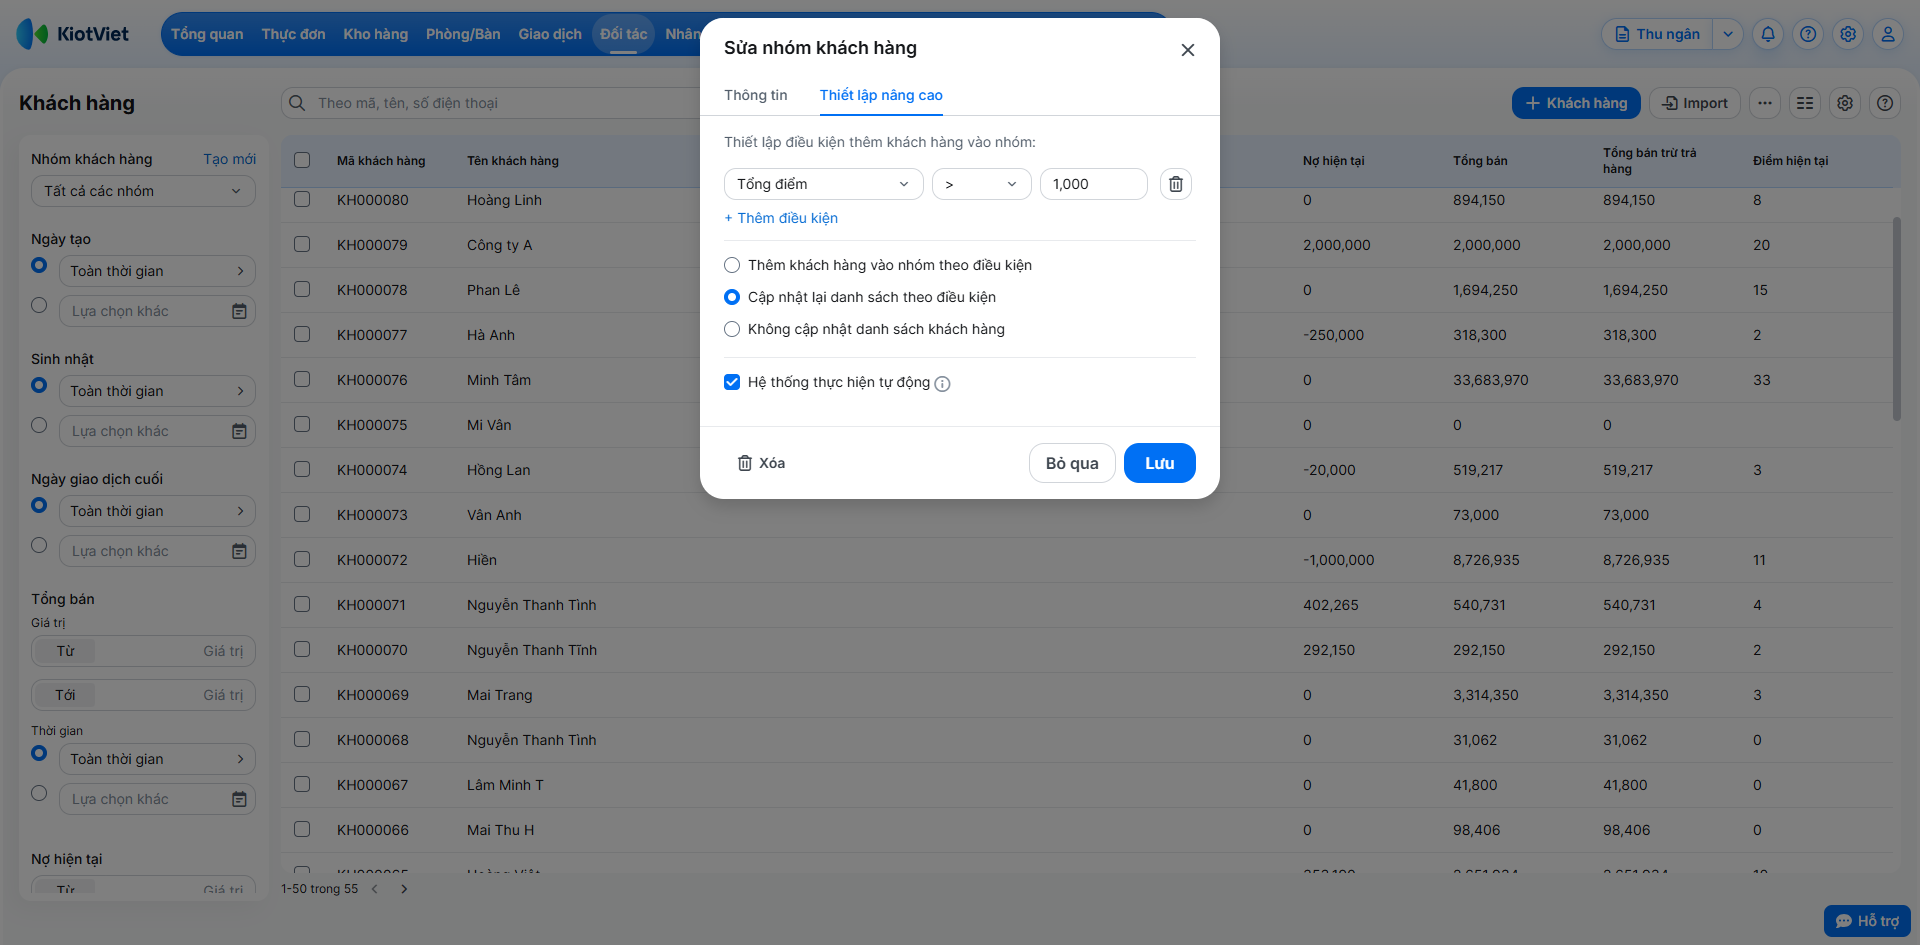Expand Toàn thời gian selector under Ngày tạo
This screenshot has width=1920, height=945.
[157, 271]
